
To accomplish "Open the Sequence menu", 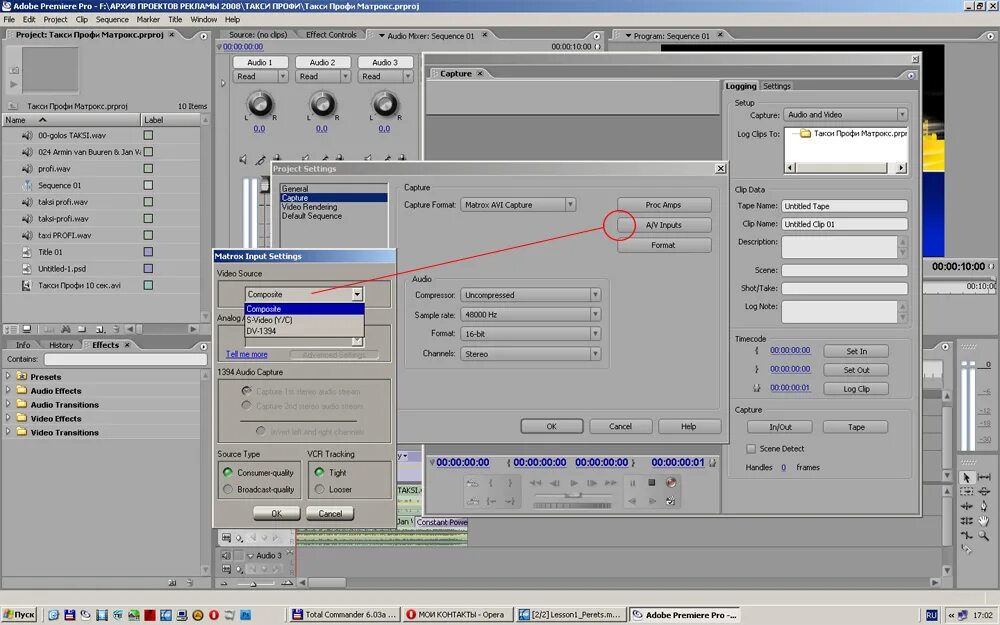I will (x=112, y=19).
